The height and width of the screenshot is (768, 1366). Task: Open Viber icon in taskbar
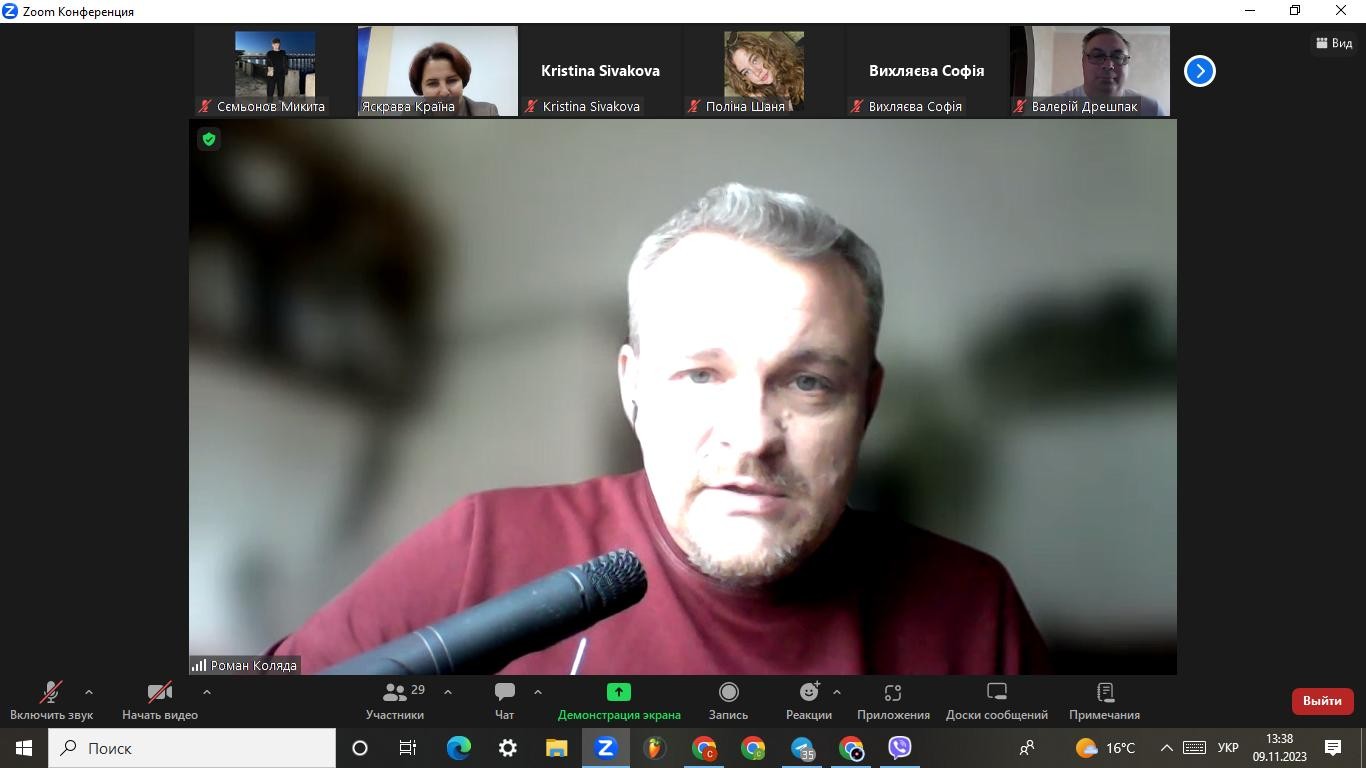tap(900, 748)
